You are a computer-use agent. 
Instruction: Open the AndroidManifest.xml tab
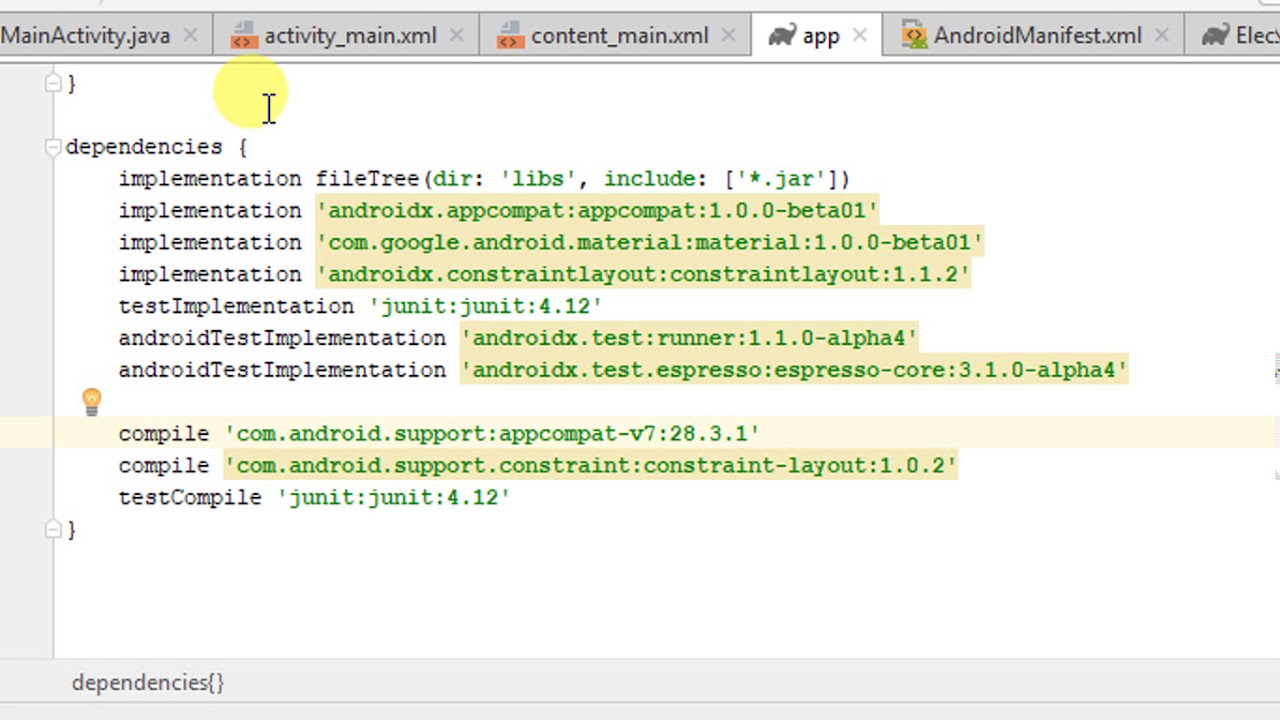[x=1037, y=36]
